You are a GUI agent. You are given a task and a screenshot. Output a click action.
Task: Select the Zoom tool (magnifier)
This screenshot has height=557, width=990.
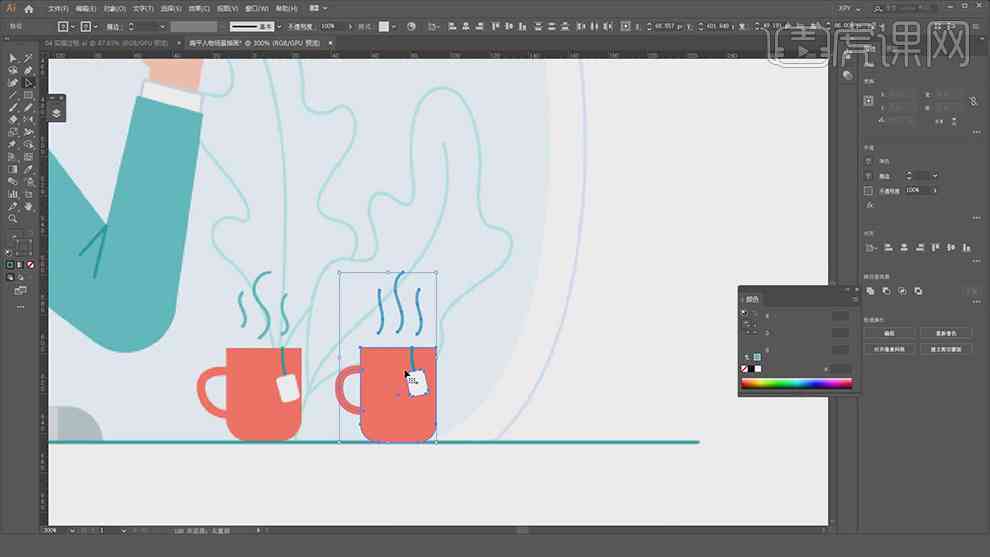[13, 219]
